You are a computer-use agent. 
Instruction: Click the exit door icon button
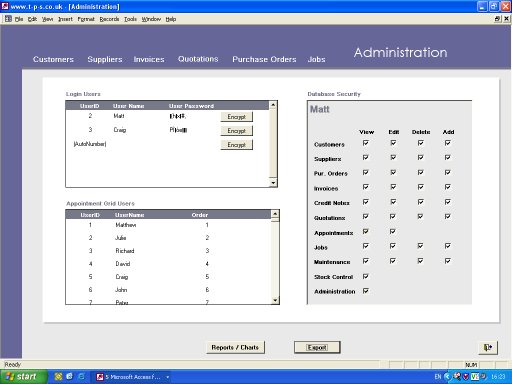(x=488, y=347)
